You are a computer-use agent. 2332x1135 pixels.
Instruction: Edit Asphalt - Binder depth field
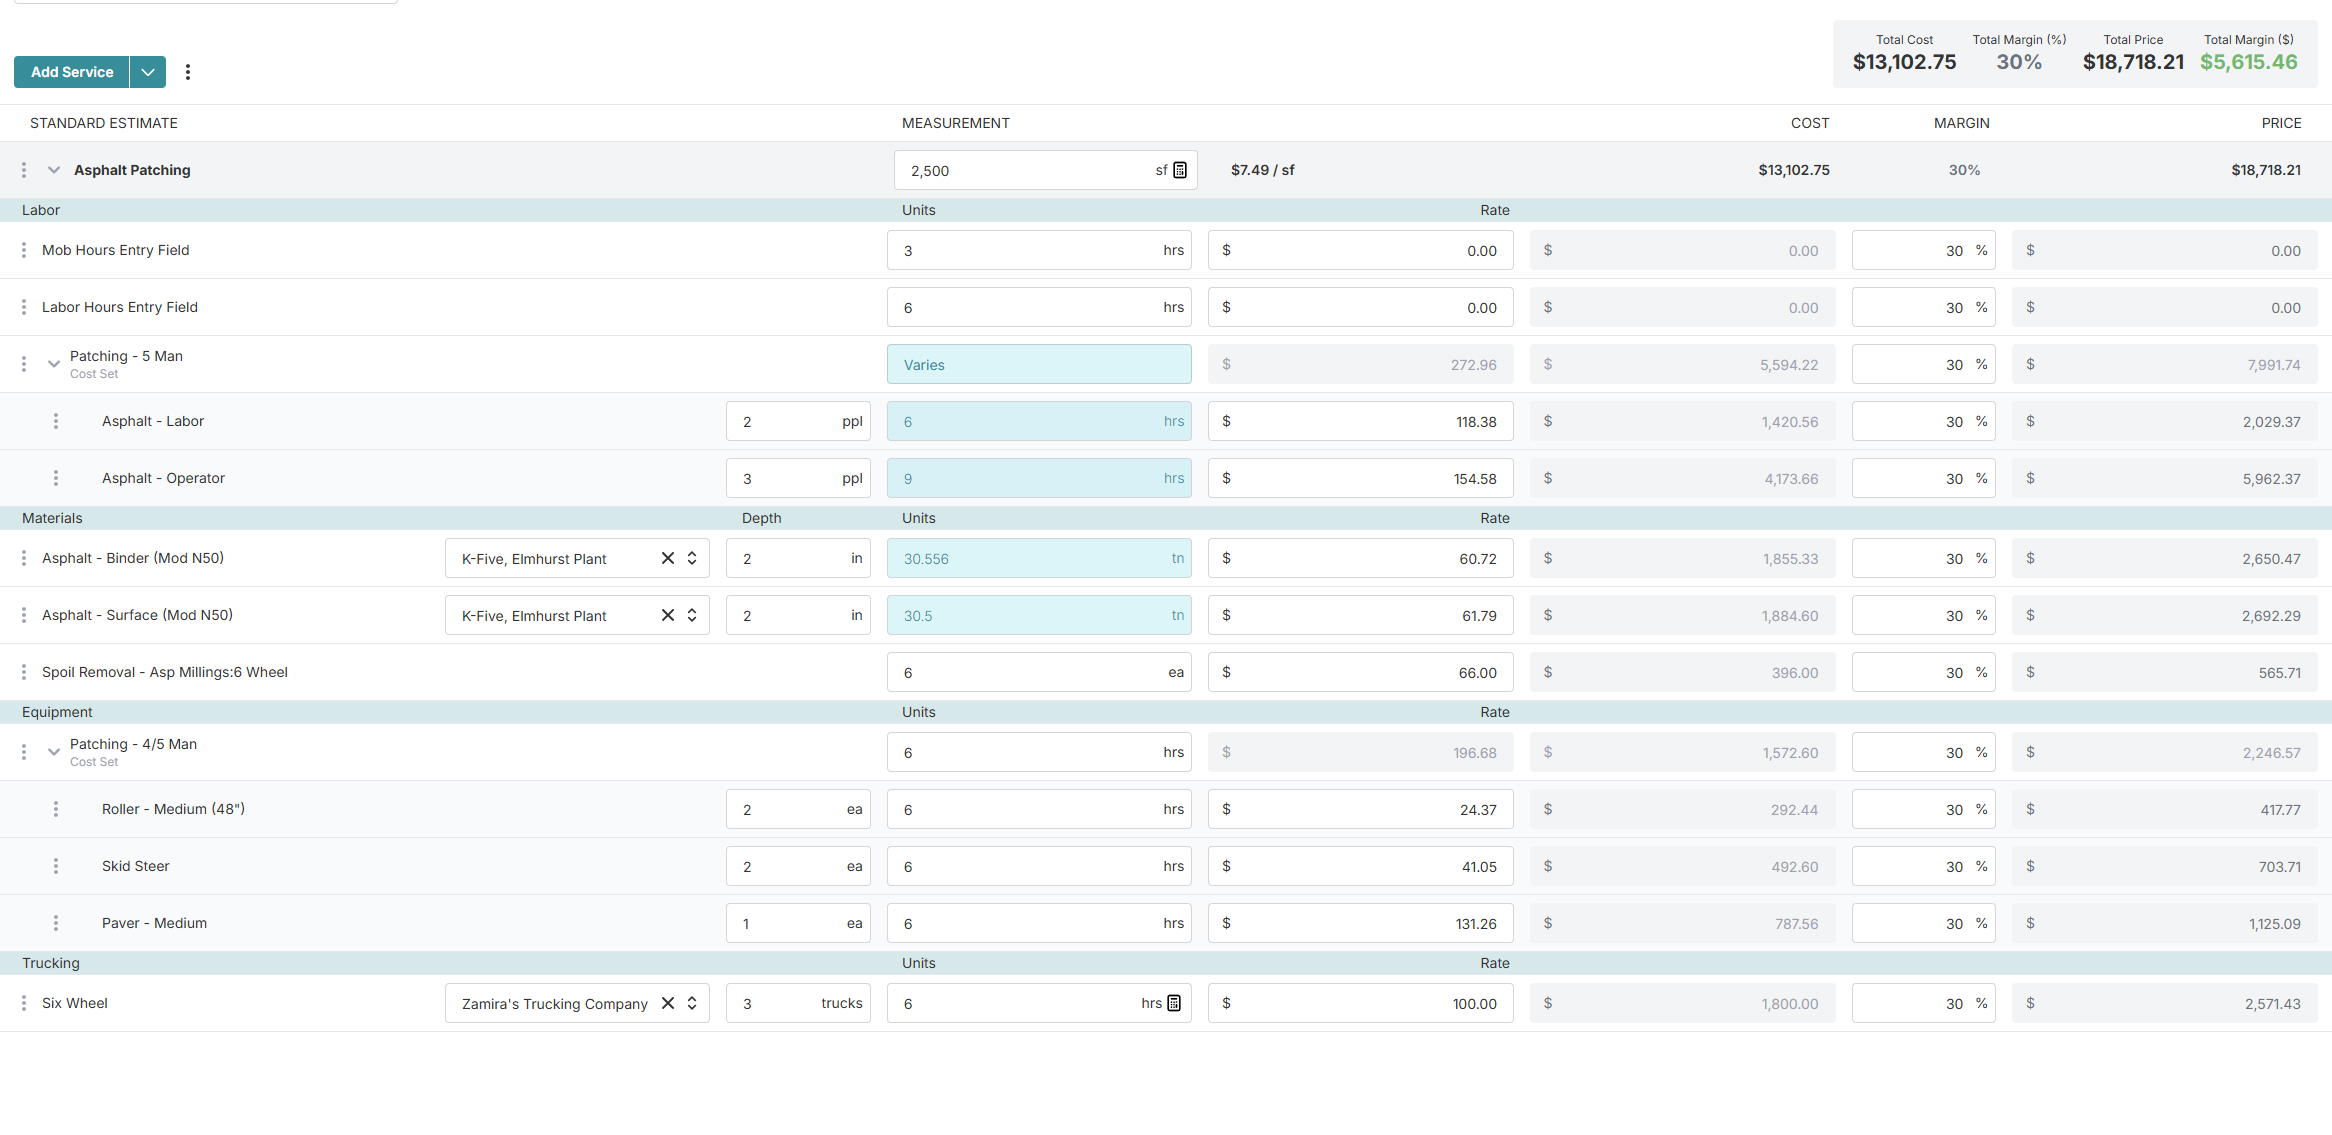tap(798, 558)
